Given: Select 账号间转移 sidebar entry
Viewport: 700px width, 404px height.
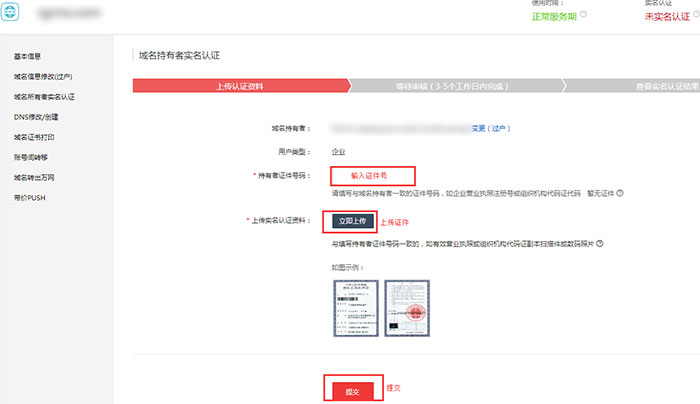Looking at the screenshot, I should 32,157.
